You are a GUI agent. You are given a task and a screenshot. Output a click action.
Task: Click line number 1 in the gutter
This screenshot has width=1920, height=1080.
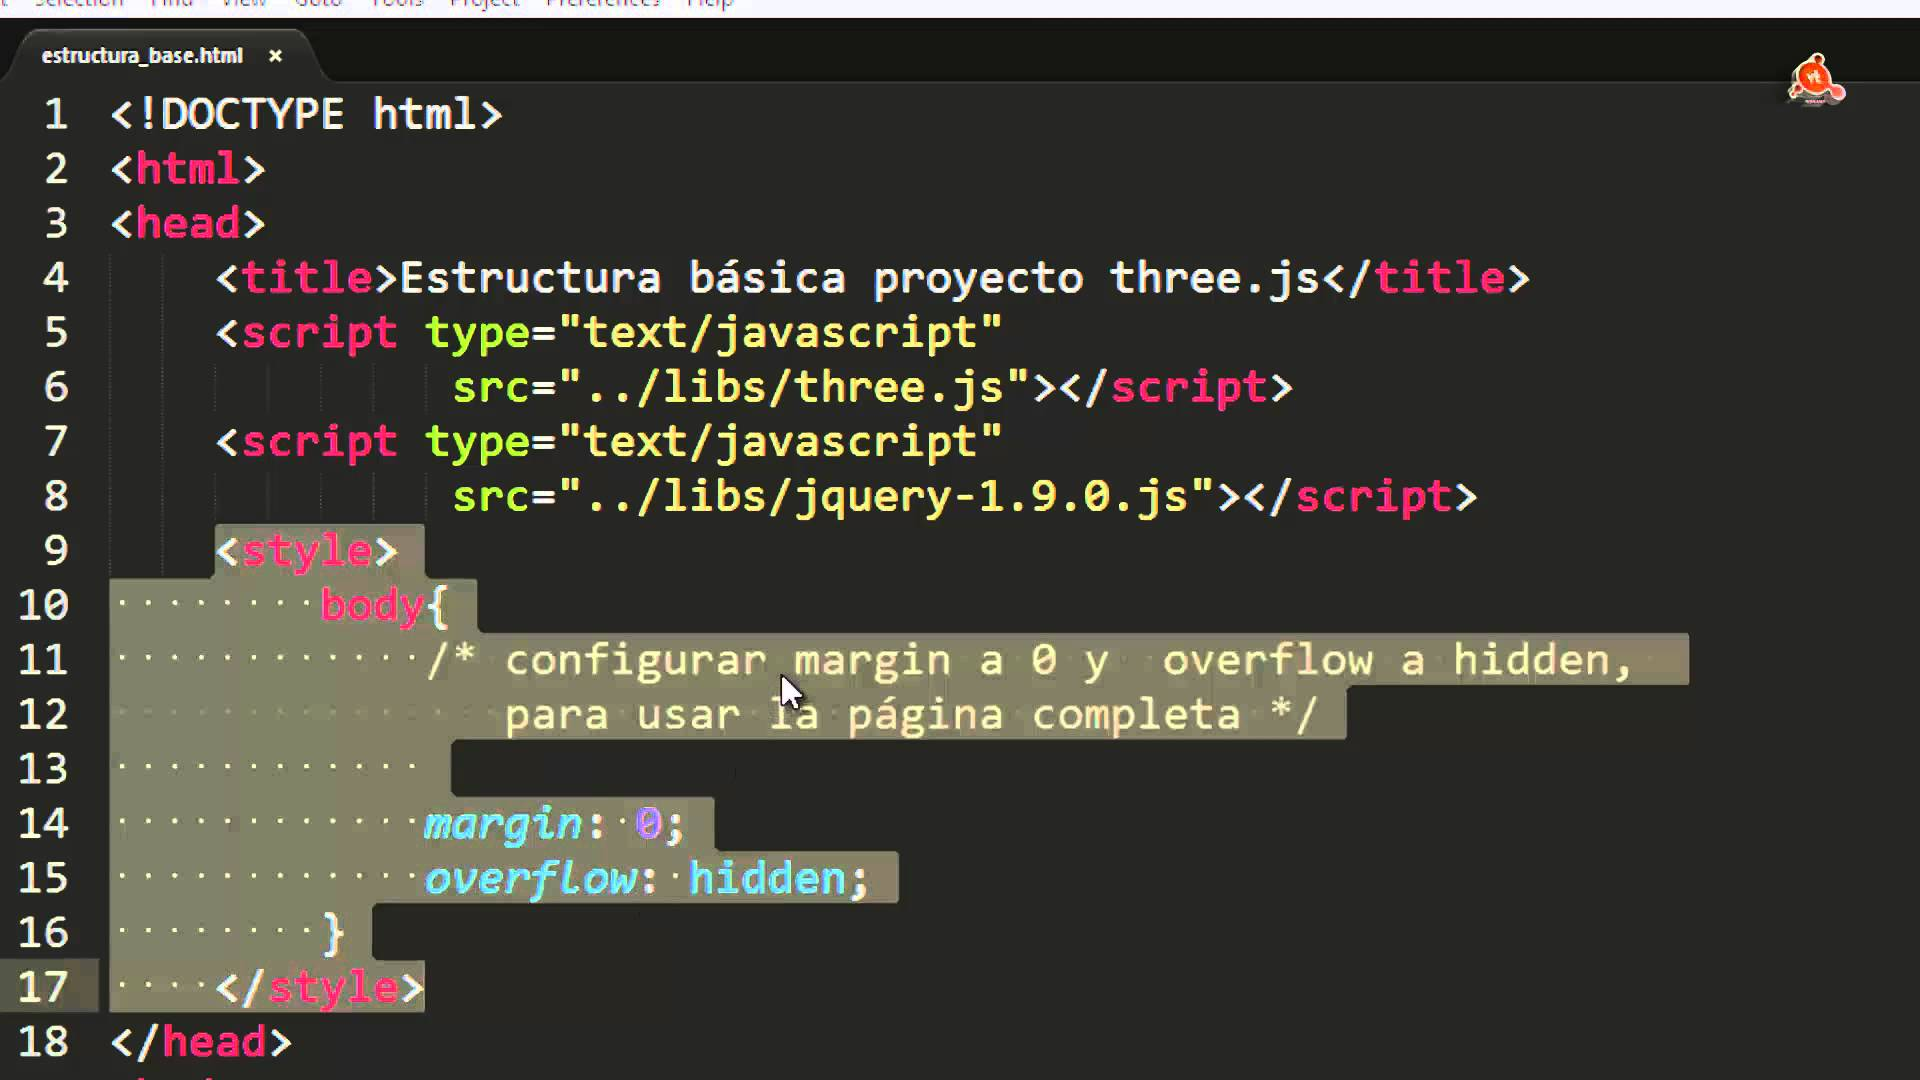[x=56, y=114]
